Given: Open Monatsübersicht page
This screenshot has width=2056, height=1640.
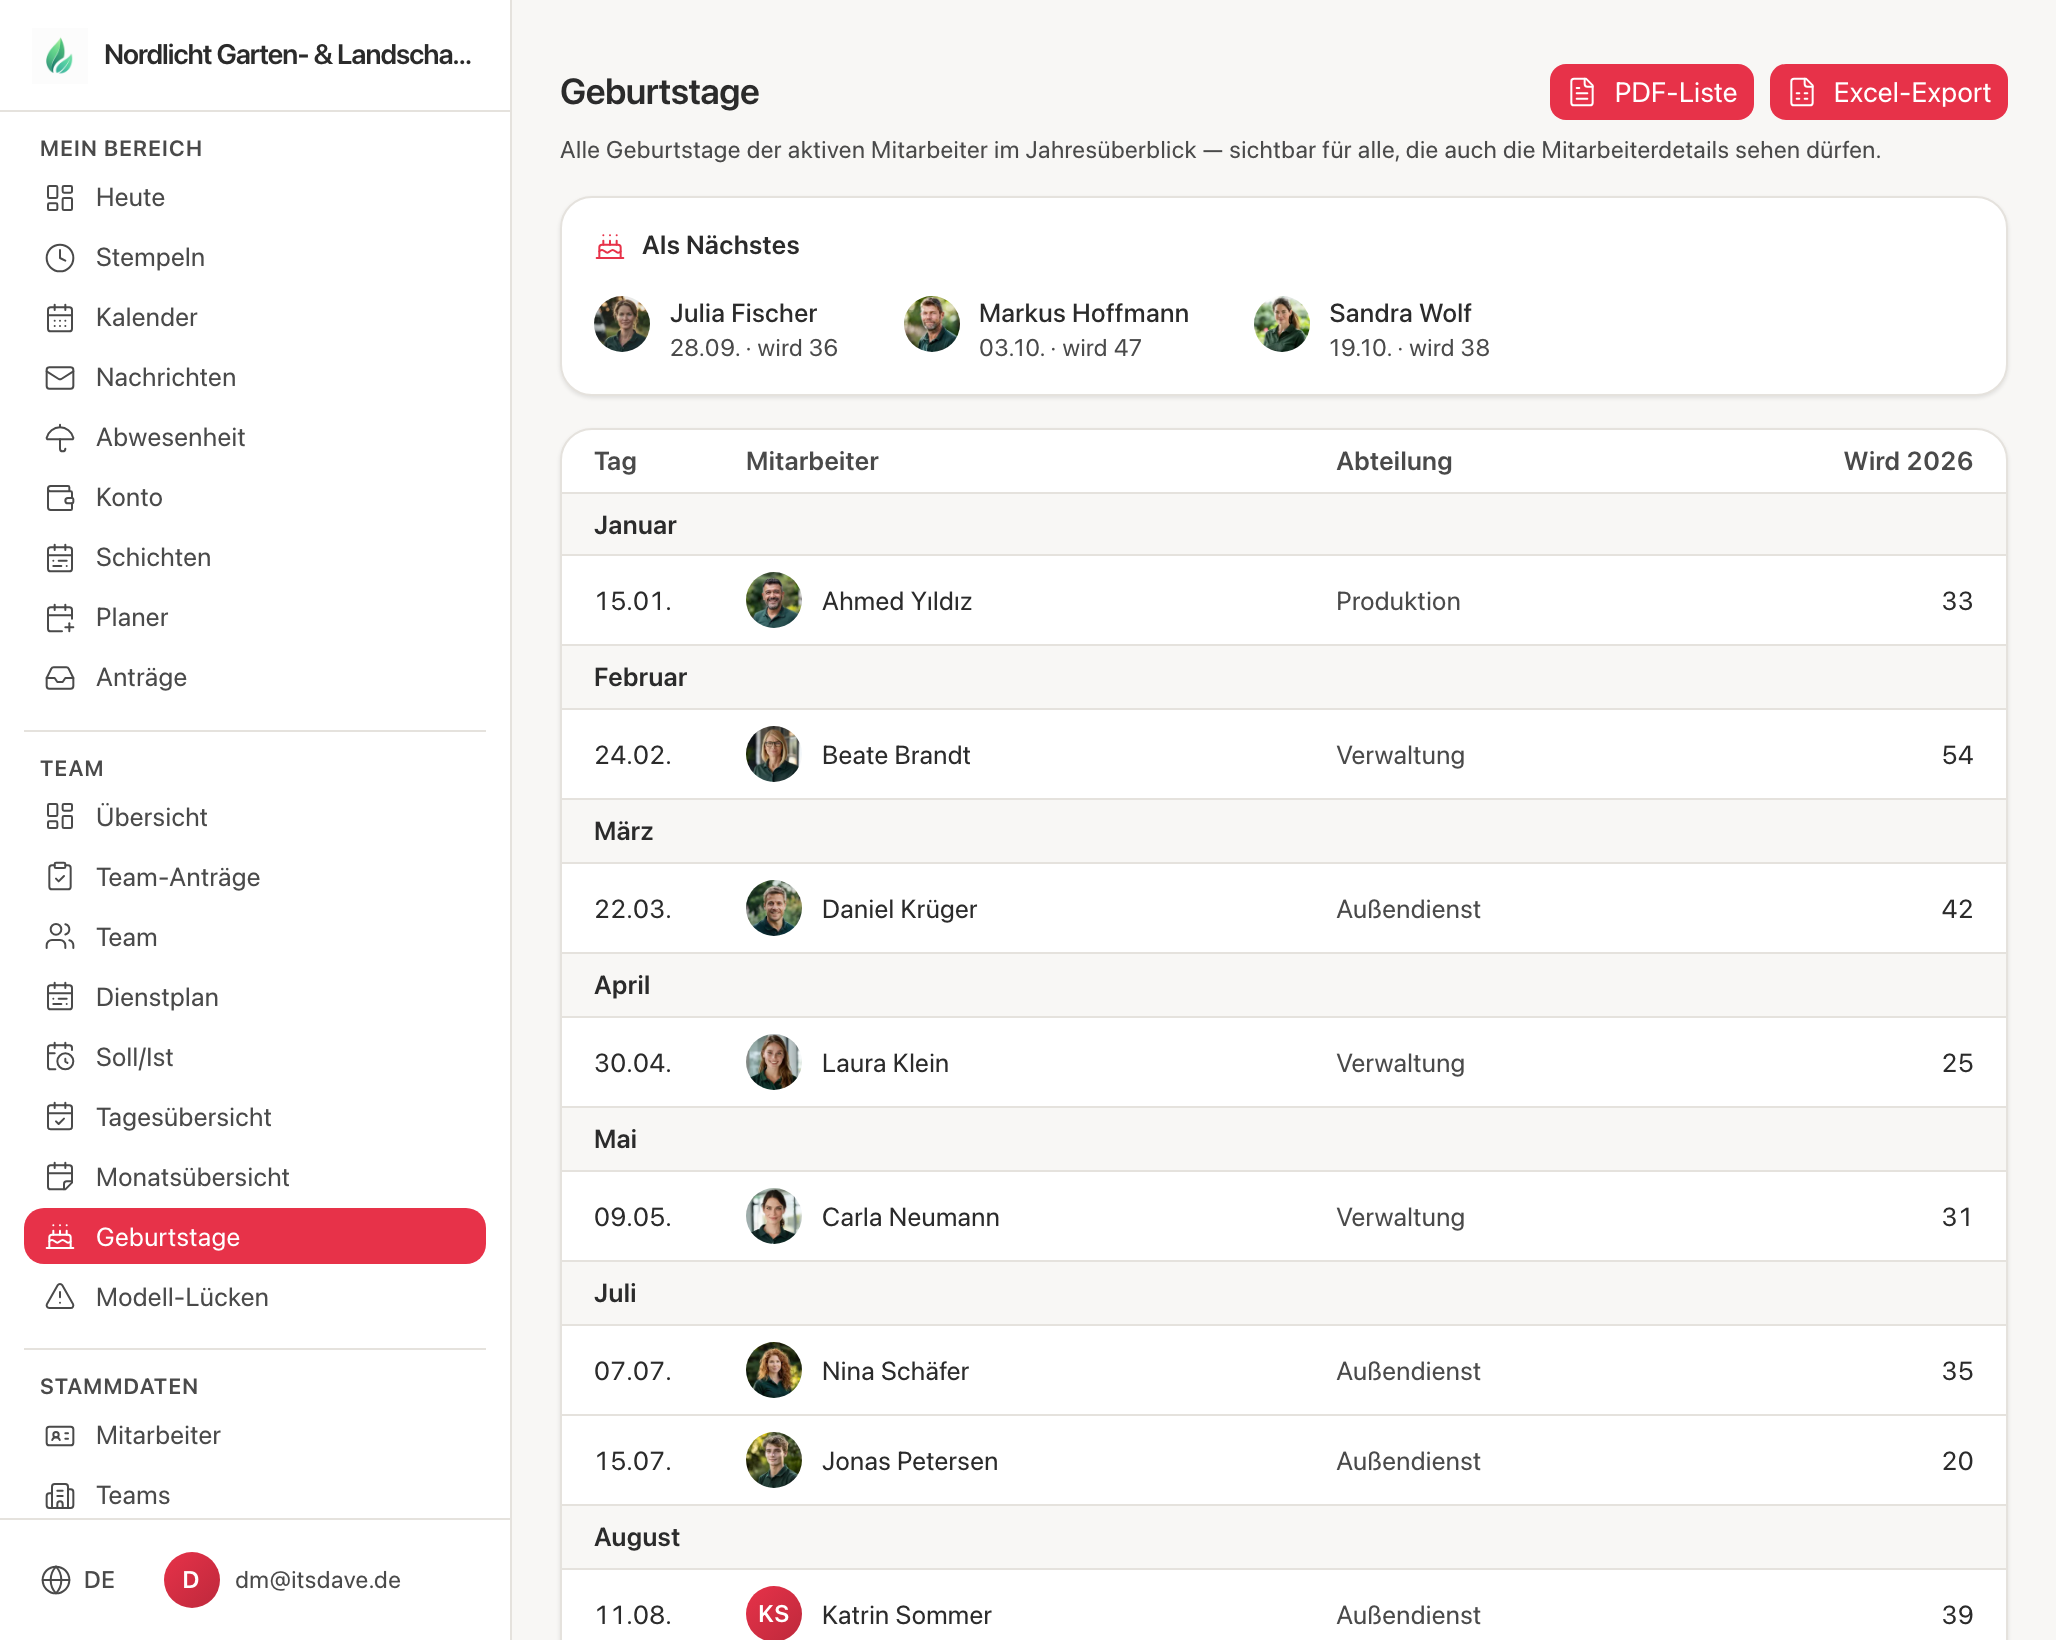Looking at the screenshot, I should coord(255,1177).
